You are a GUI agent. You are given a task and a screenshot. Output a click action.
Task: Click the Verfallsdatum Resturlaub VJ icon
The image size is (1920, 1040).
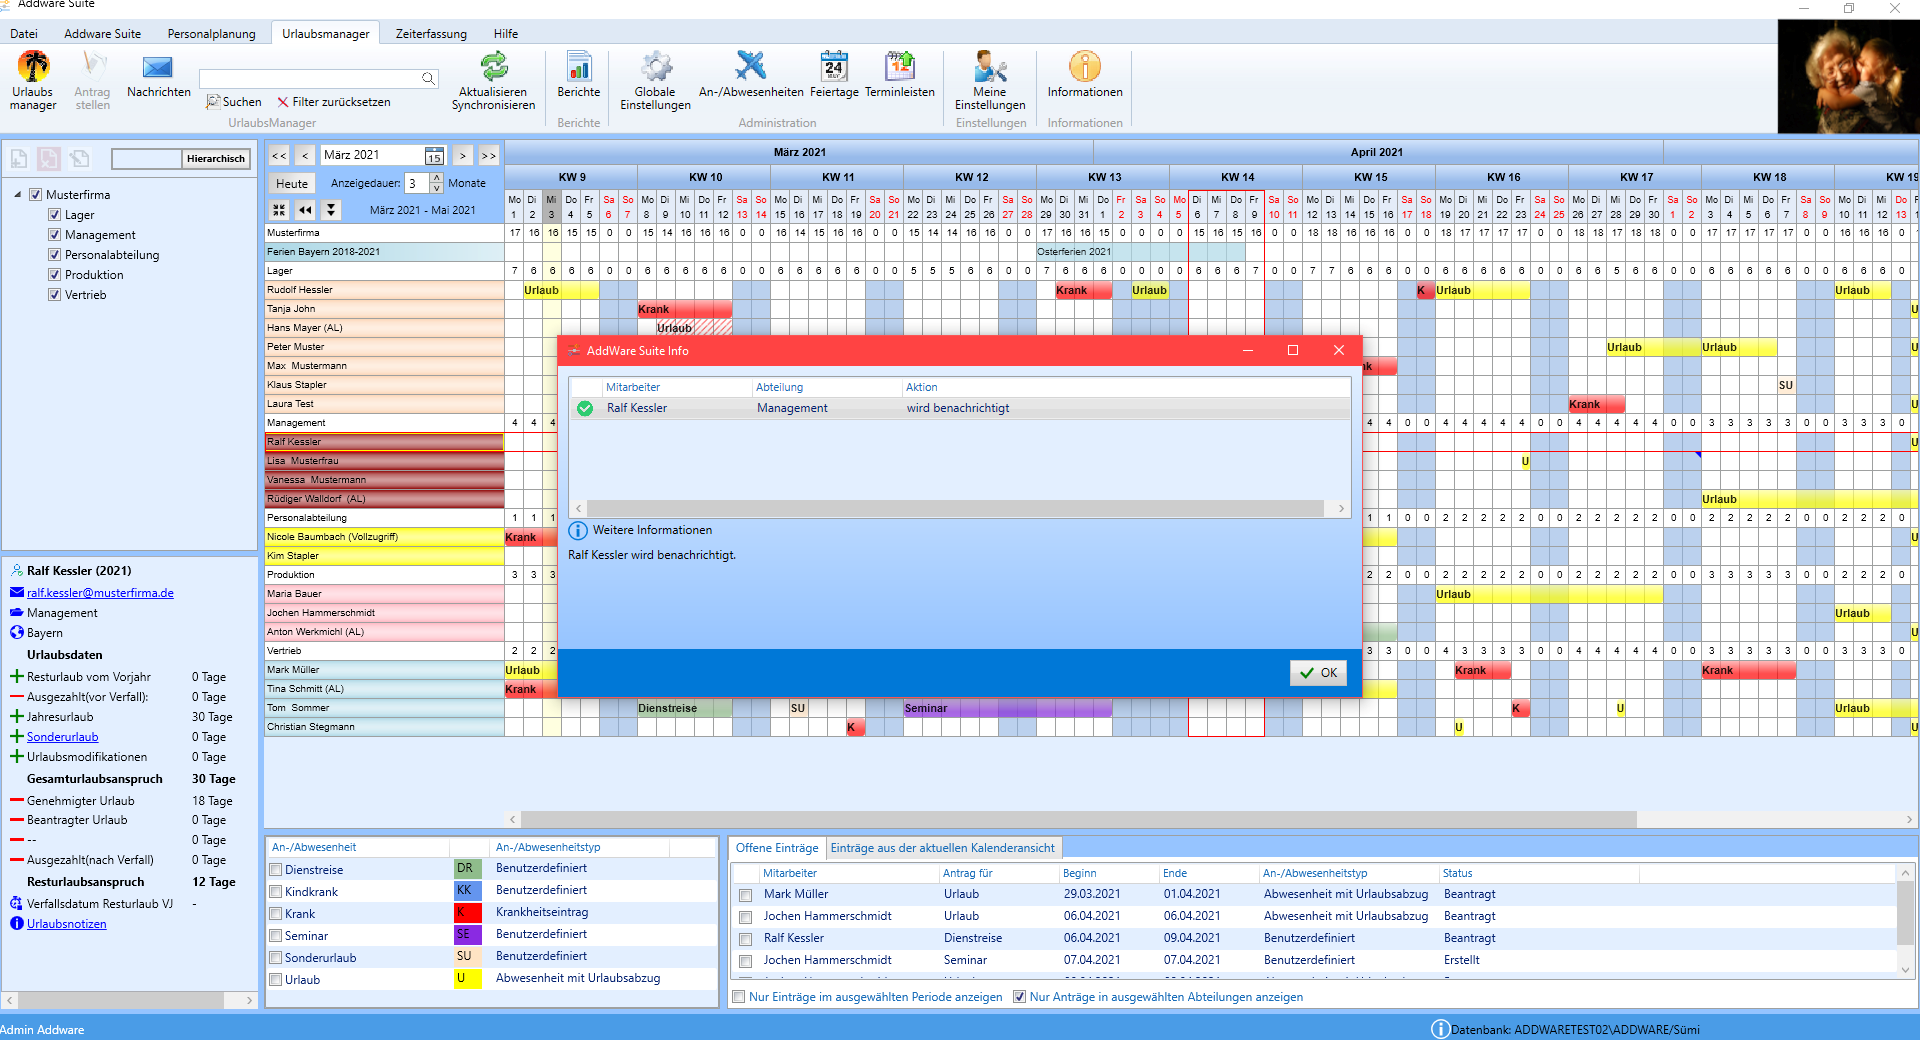(17, 904)
